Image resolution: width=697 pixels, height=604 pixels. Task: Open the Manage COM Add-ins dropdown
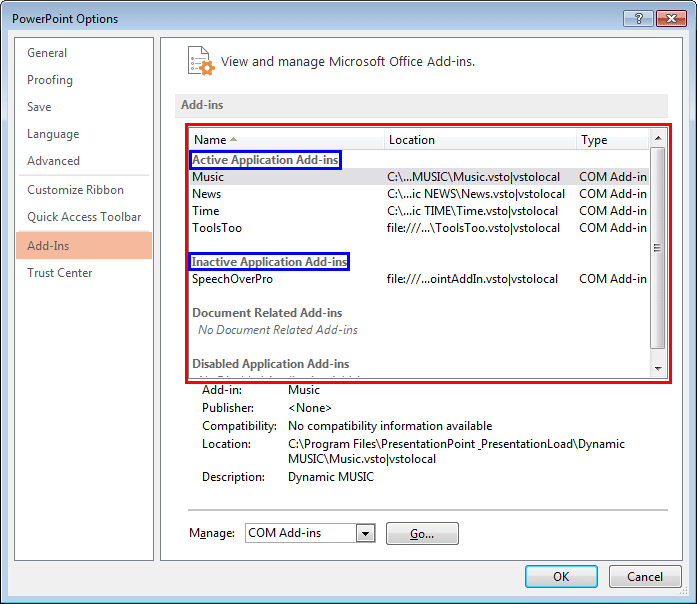pos(365,533)
